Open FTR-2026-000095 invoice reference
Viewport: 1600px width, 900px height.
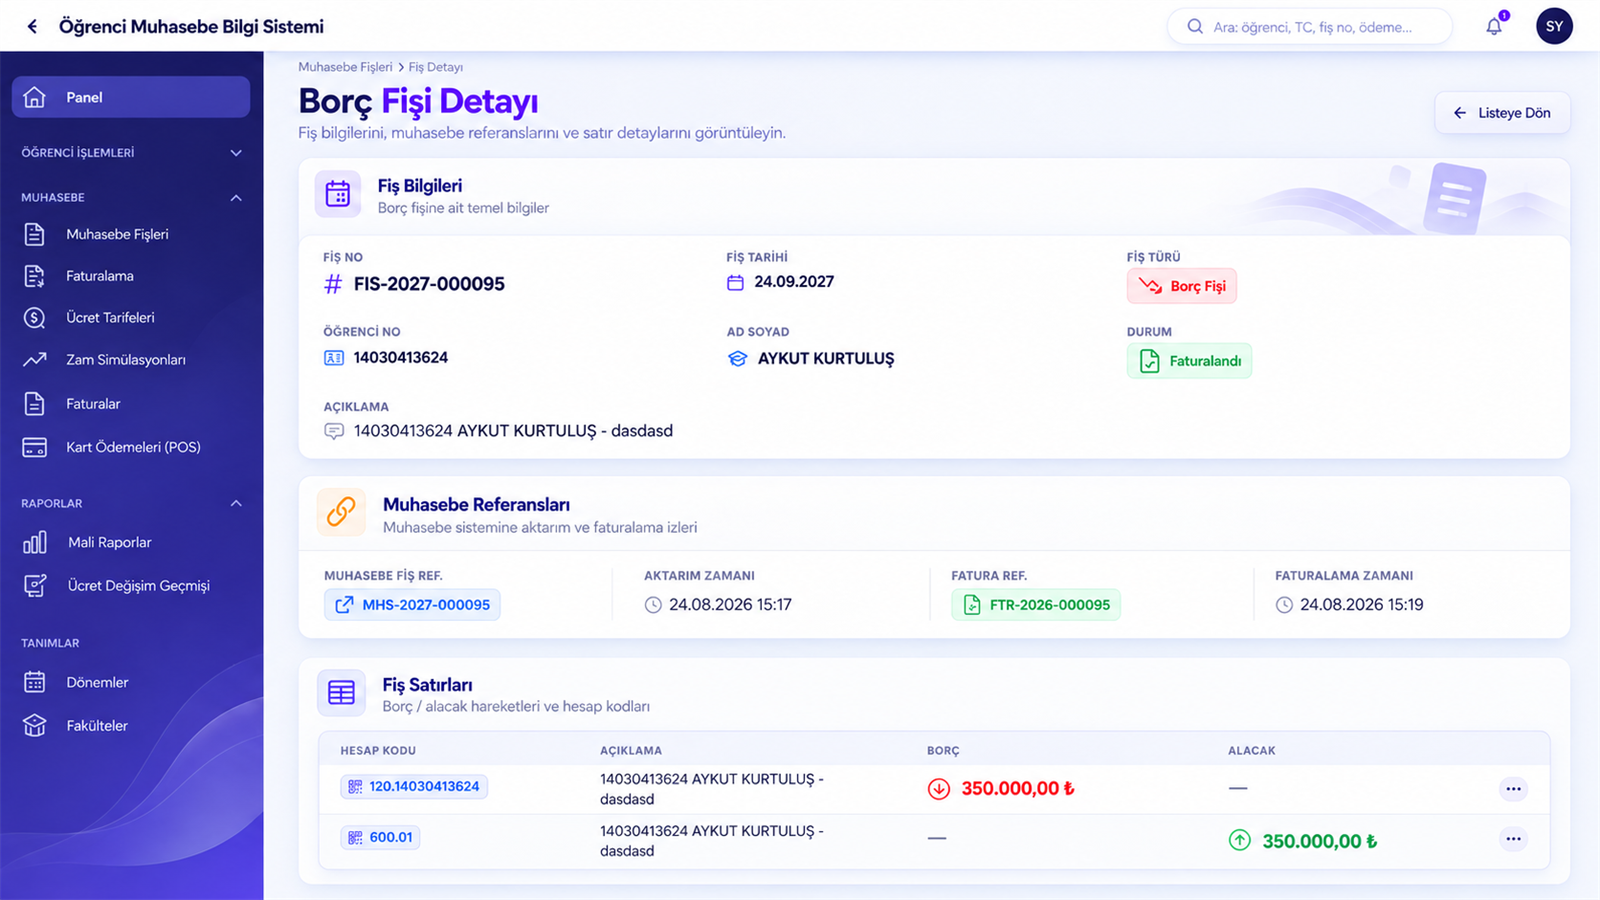pyautogui.click(x=1036, y=605)
